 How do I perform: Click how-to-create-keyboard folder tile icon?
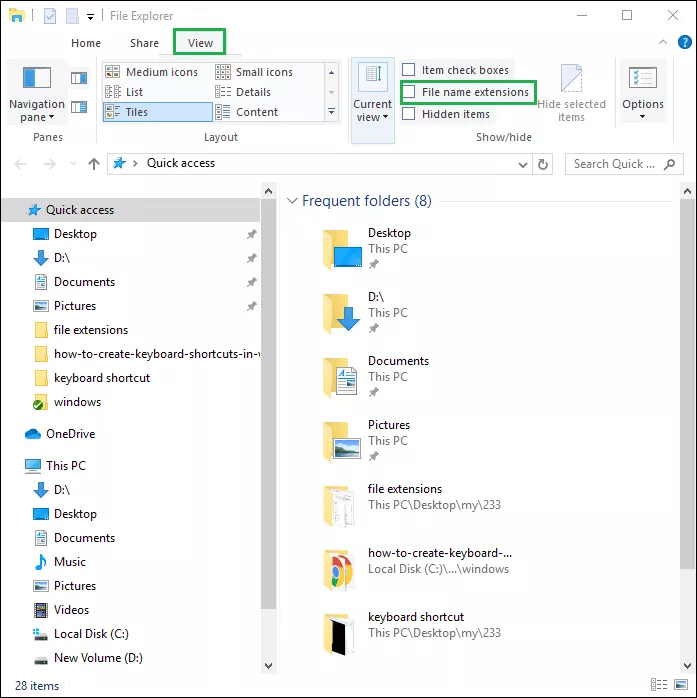(340, 569)
